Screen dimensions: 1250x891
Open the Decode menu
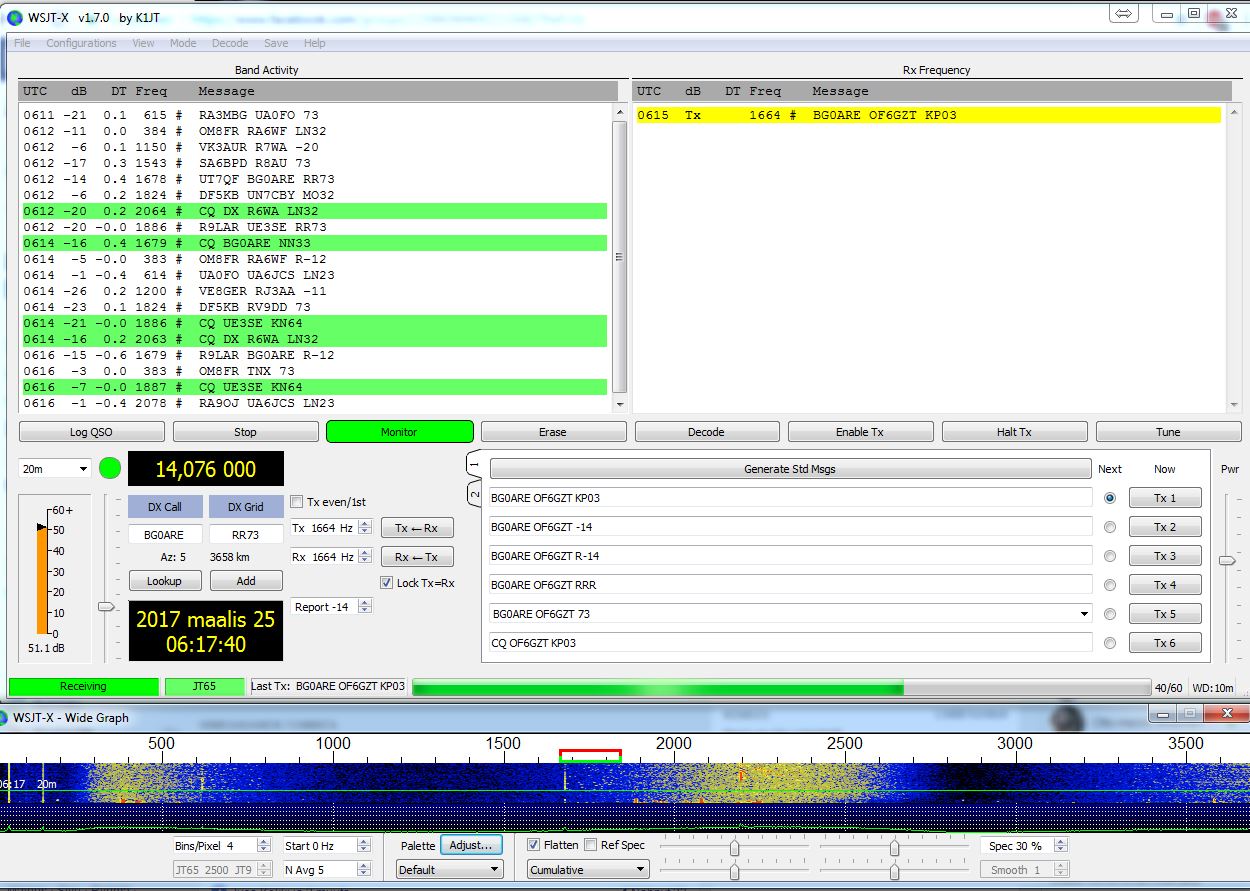tap(230, 43)
